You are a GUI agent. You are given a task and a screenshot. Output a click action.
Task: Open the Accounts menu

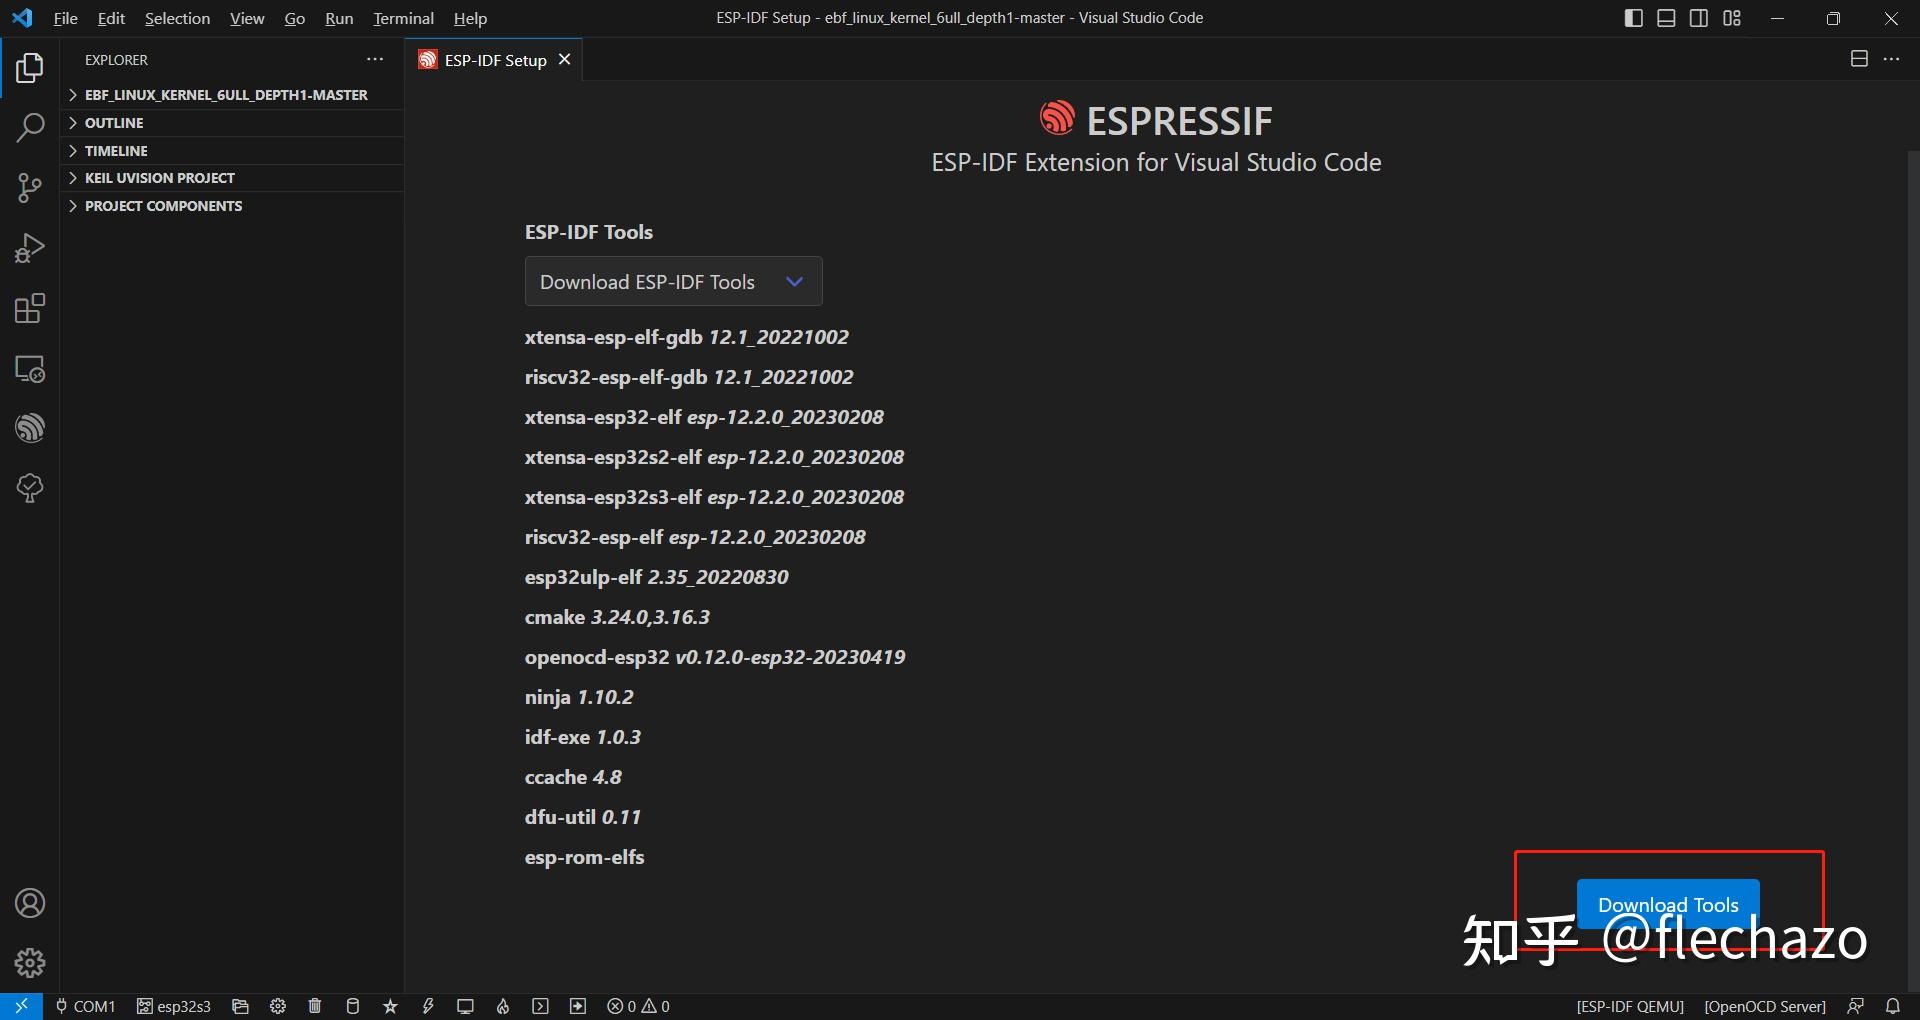[x=30, y=903]
